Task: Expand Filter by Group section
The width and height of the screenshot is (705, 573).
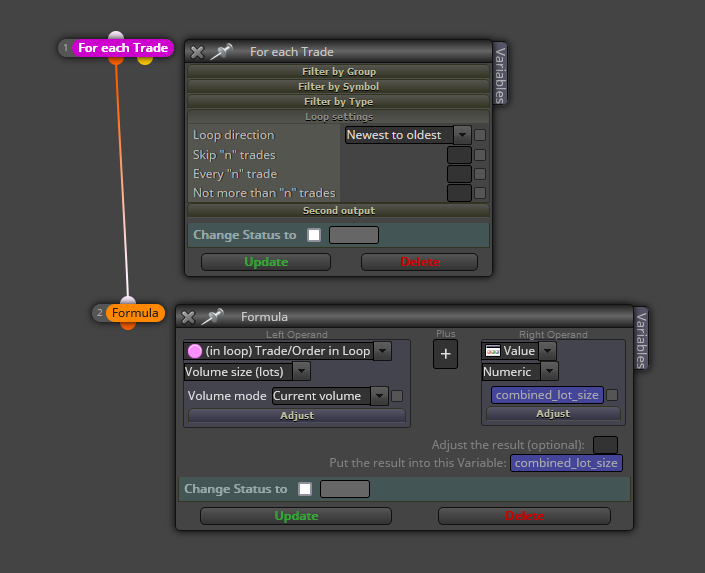Action: (339, 72)
